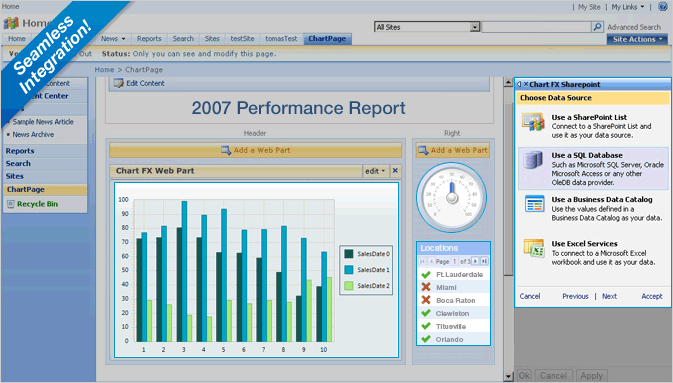
Task: Click the search text input field
Action: coord(537,27)
